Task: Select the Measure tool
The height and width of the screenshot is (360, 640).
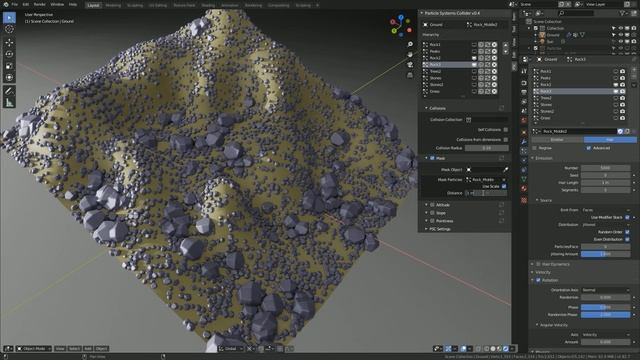Action: coord(9,103)
